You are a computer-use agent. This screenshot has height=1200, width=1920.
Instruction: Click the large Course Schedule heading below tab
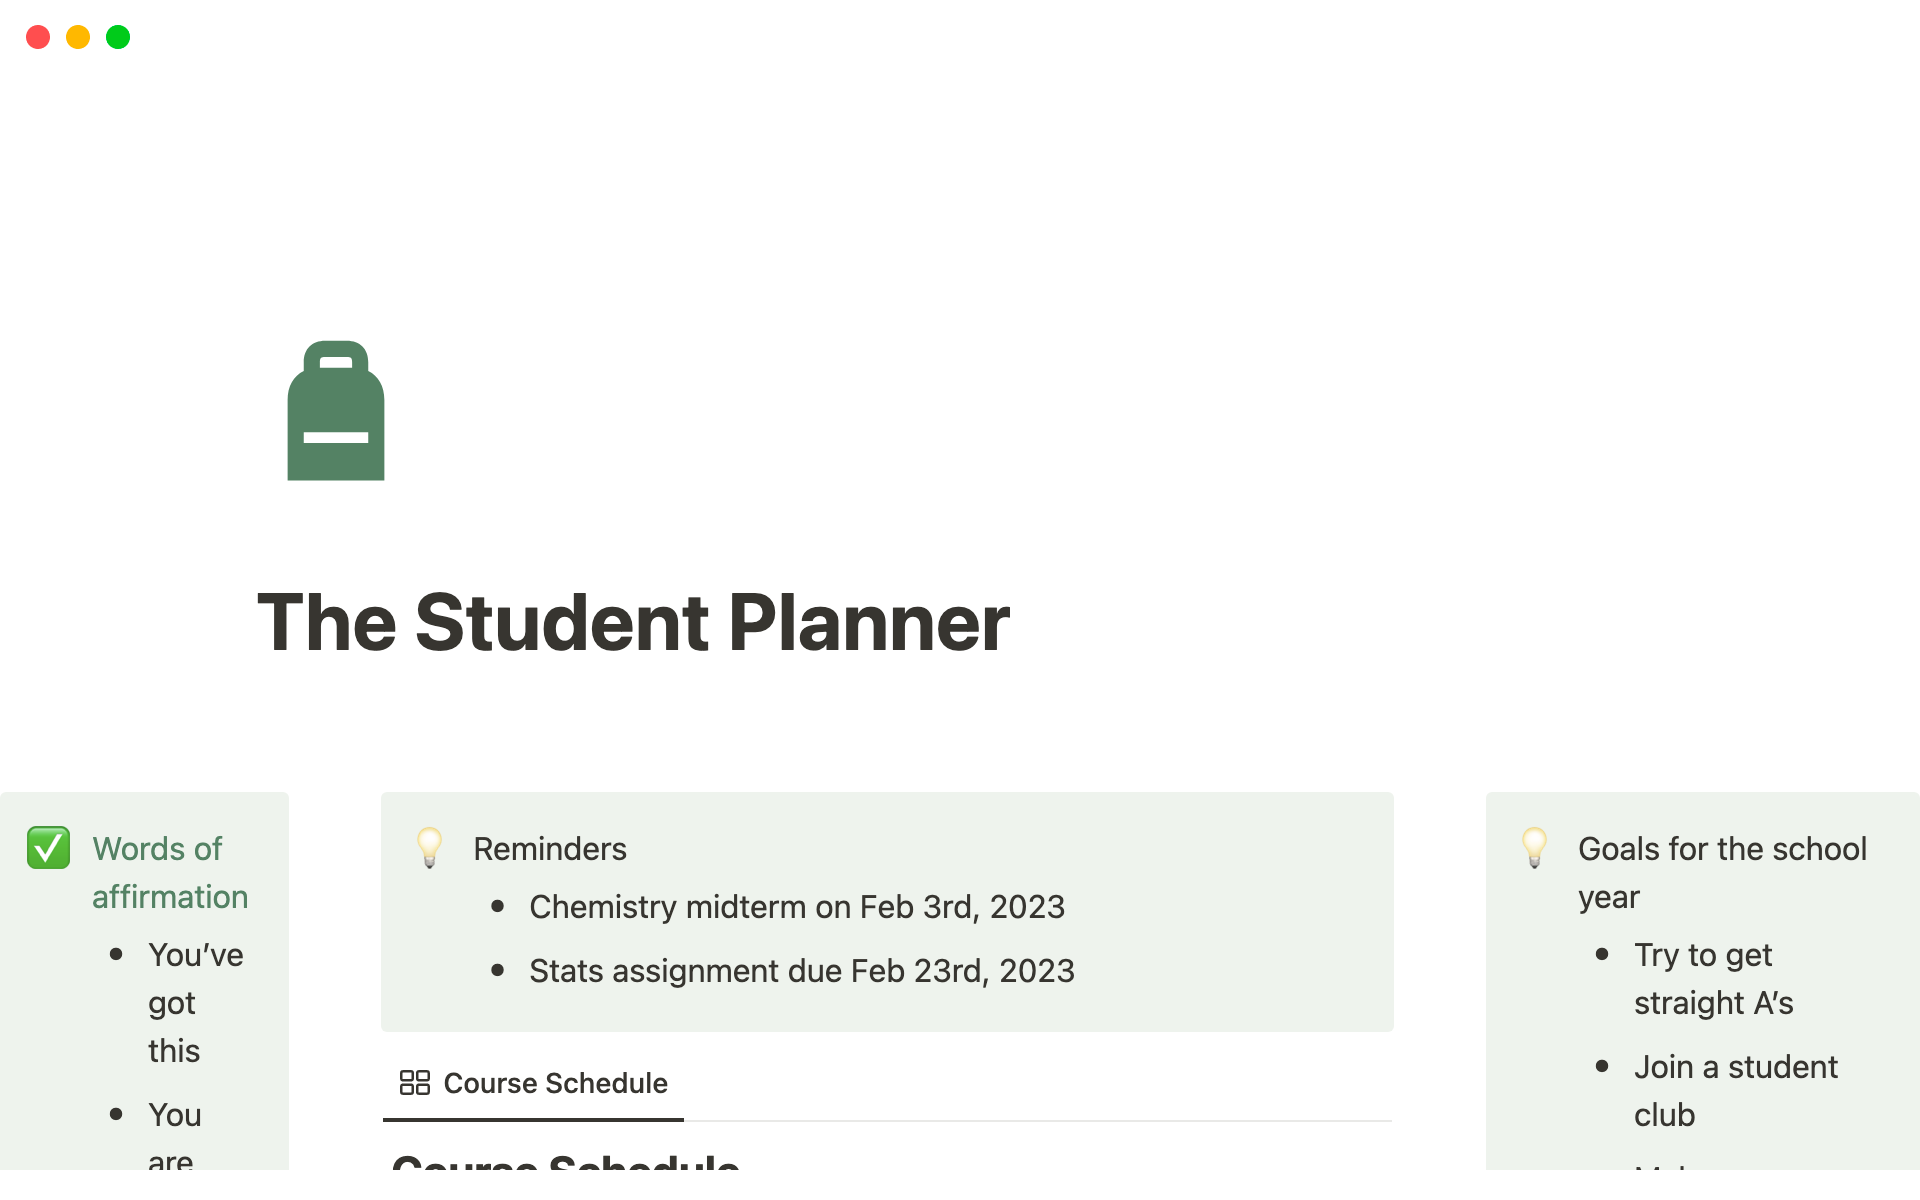point(566,1161)
